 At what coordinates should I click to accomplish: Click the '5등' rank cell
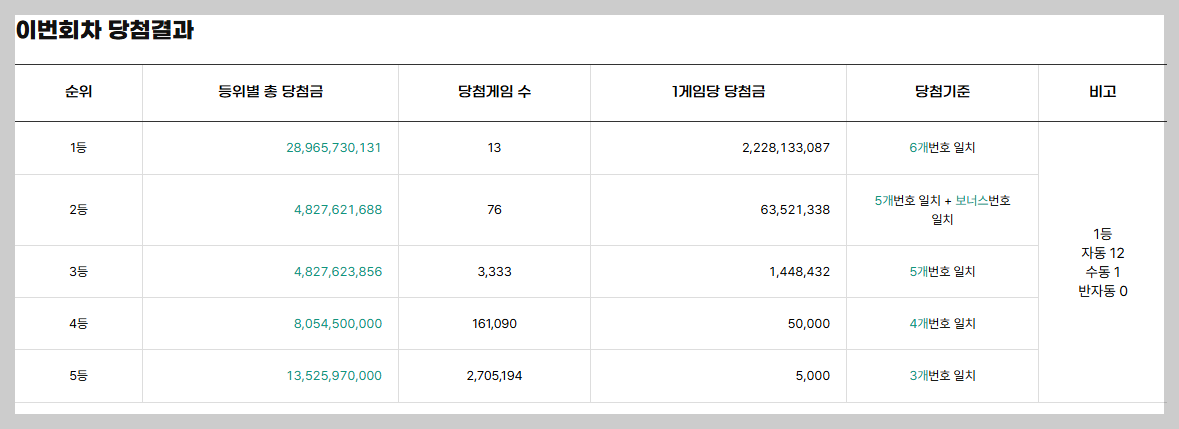(78, 376)
